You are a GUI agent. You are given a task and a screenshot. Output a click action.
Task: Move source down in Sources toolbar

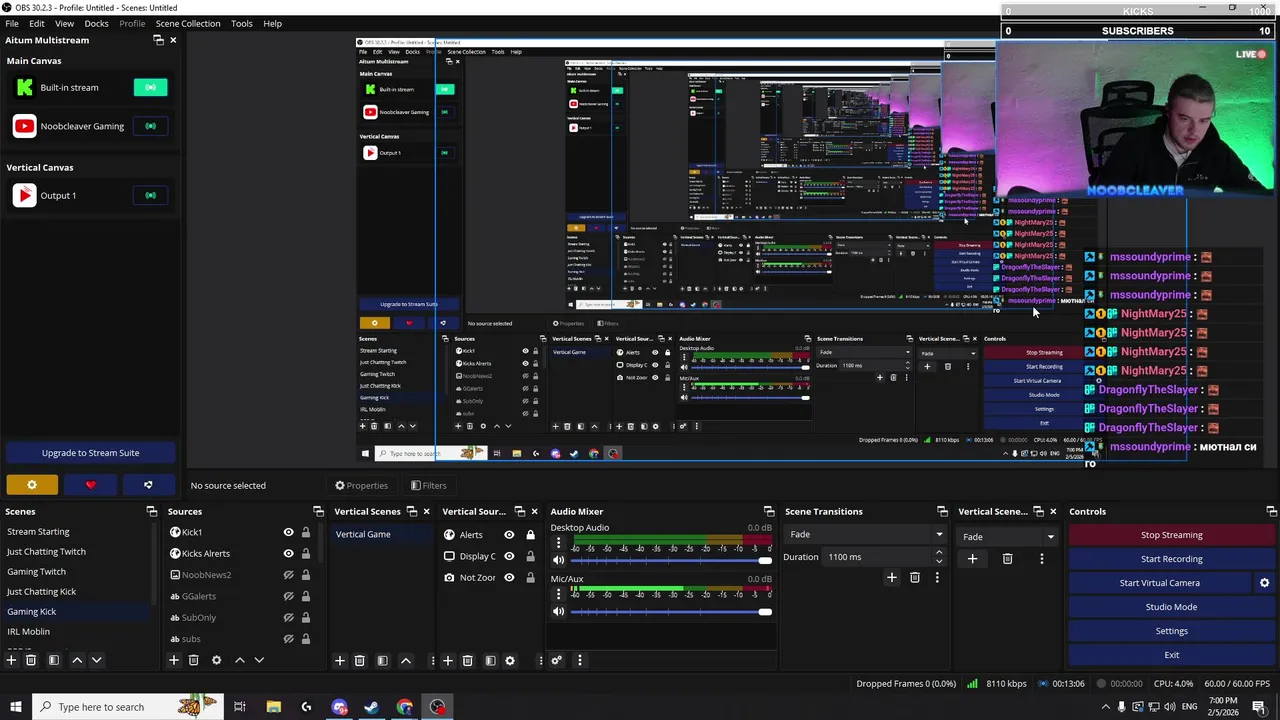[259, 660]
